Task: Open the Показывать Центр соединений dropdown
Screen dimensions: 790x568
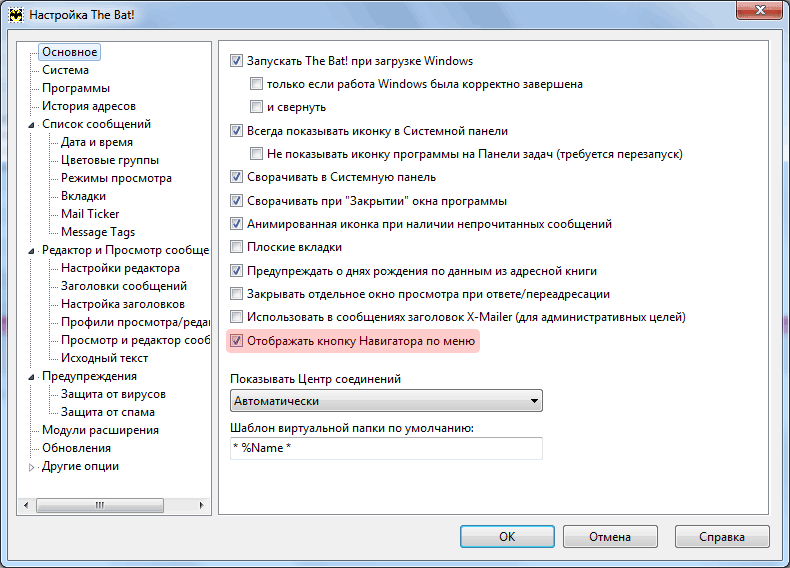Action: pyautogui.click(x=386, y=401)
